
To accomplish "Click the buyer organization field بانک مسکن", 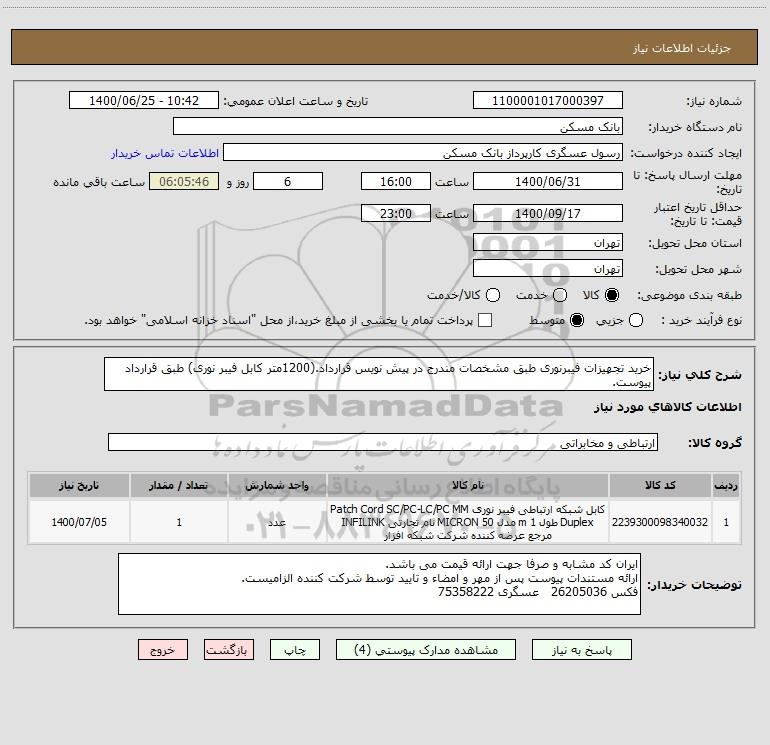I will point(398,126).
